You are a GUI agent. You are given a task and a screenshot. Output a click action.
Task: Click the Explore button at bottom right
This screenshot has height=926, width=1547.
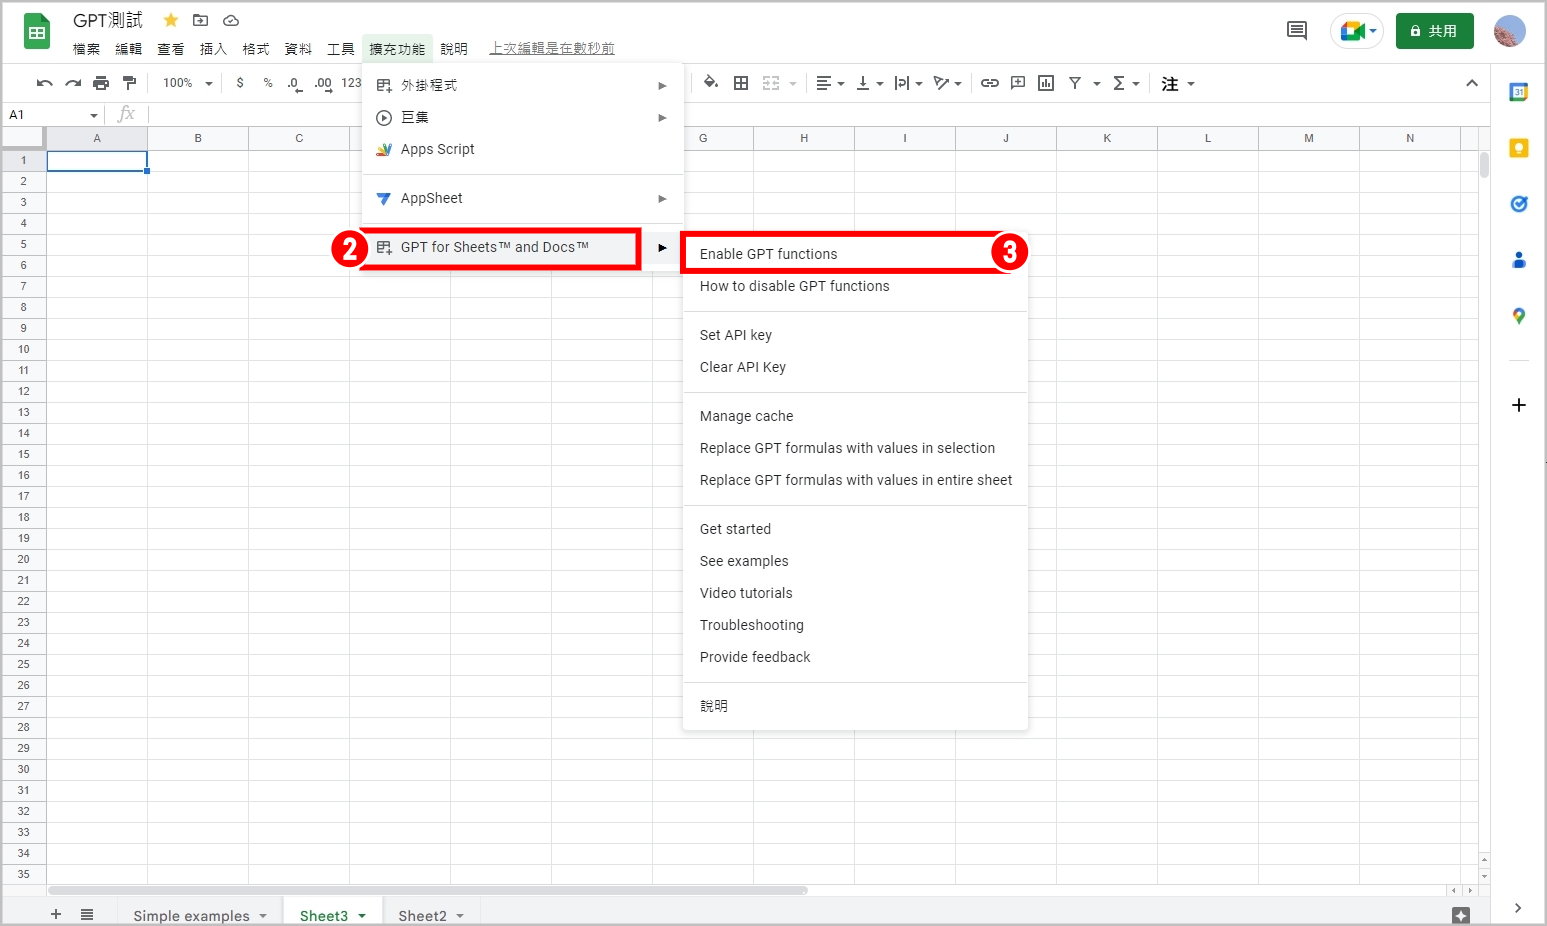tap(1460, 914)
